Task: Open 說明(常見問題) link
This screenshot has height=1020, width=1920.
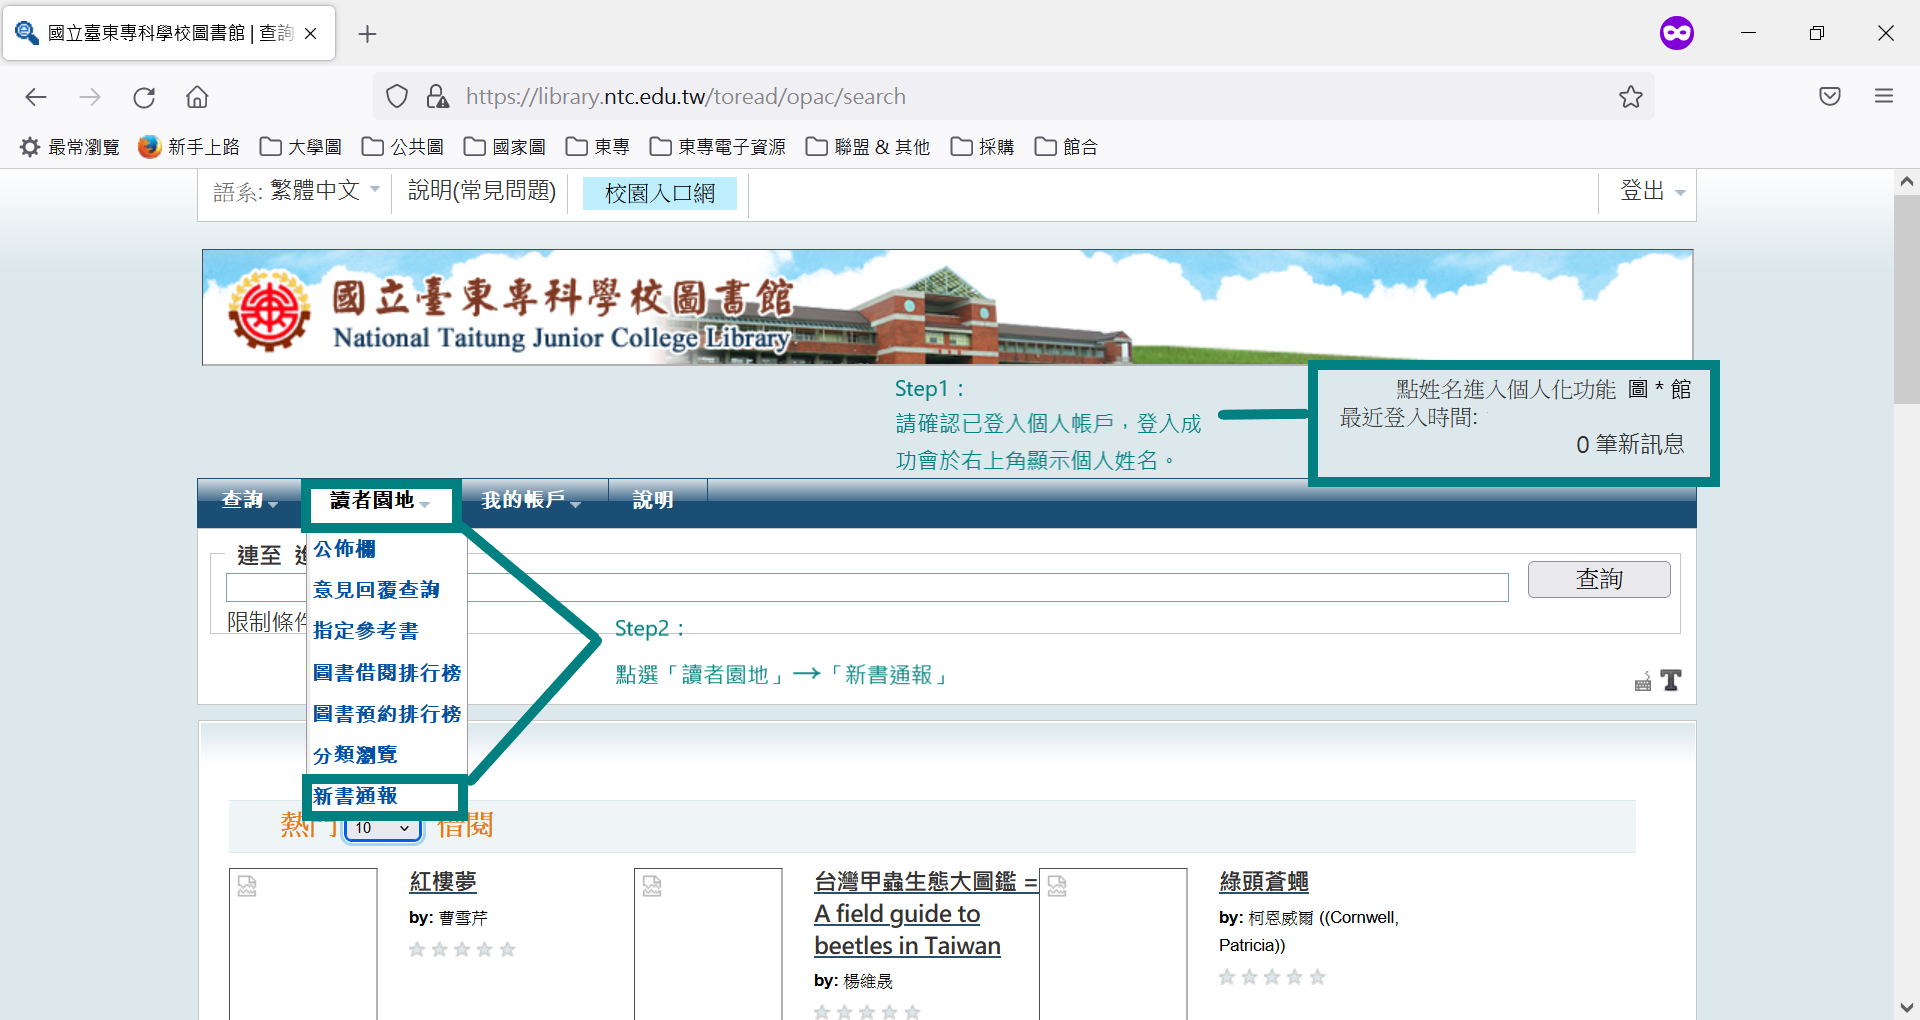Action: pyautogui.click(x=482, y=190)
